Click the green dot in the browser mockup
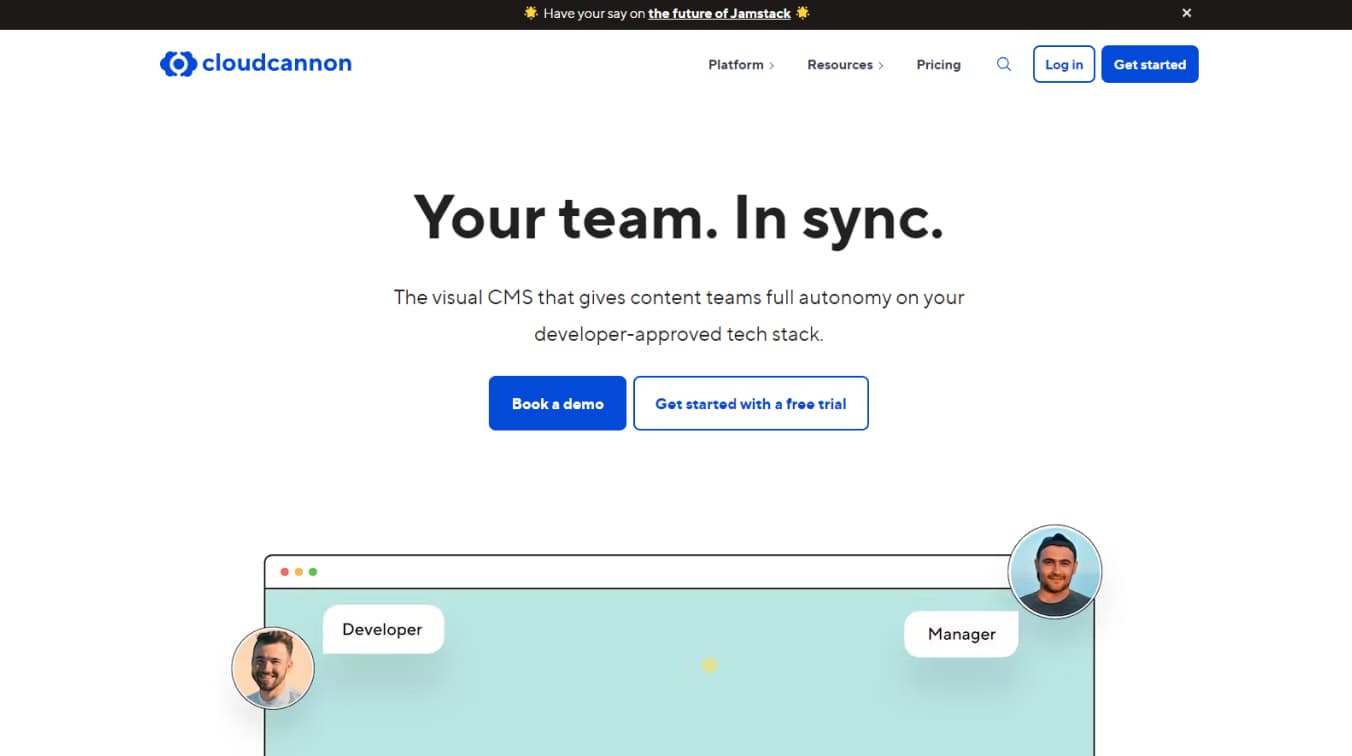The image size is (1352, 756). 314,571
